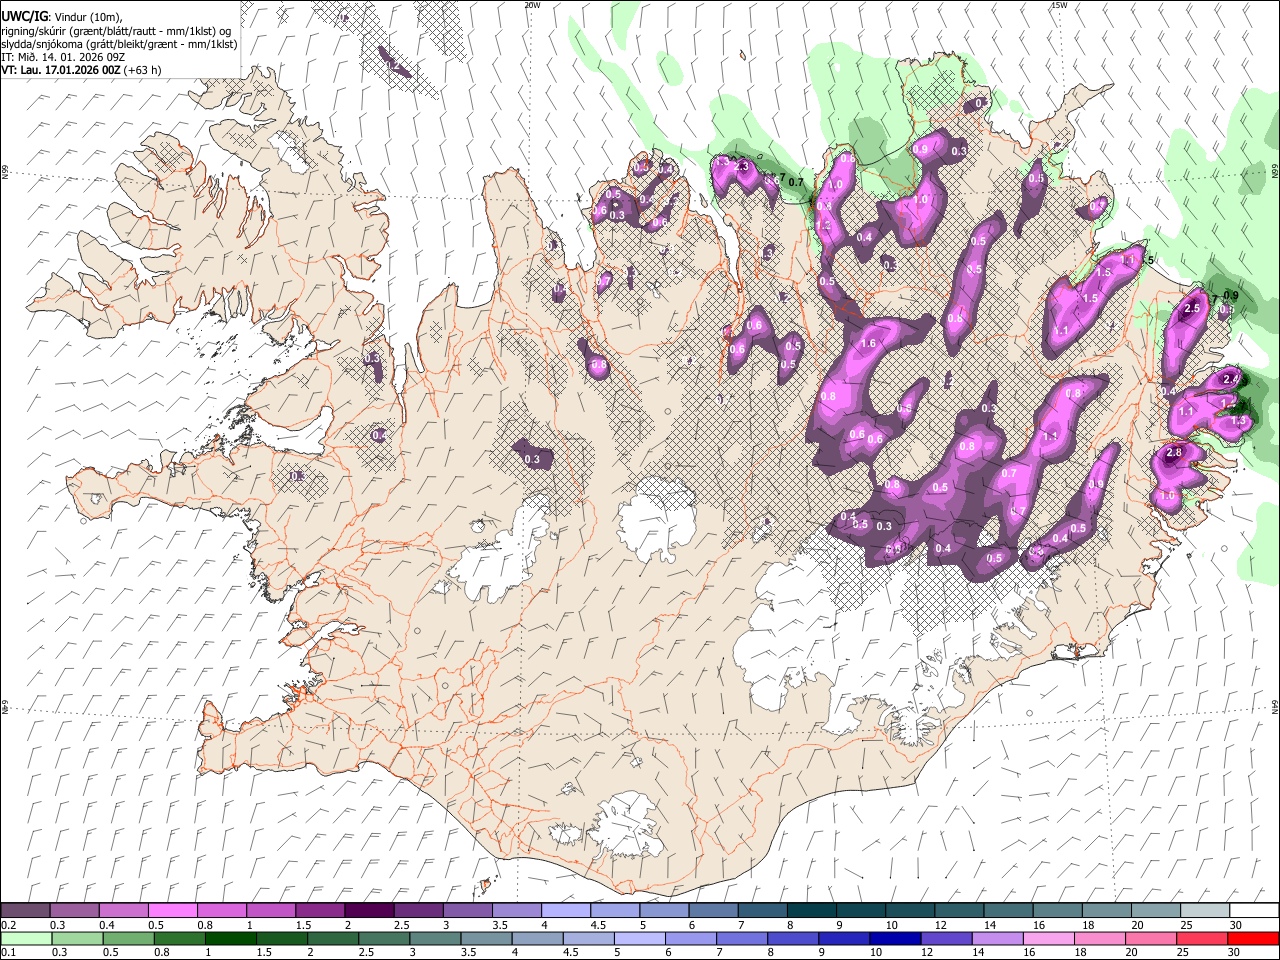1280x960 pixels.
Task: Click the darkest green swatch between 1 and 1.5, lower row
Action: [231, 938]
